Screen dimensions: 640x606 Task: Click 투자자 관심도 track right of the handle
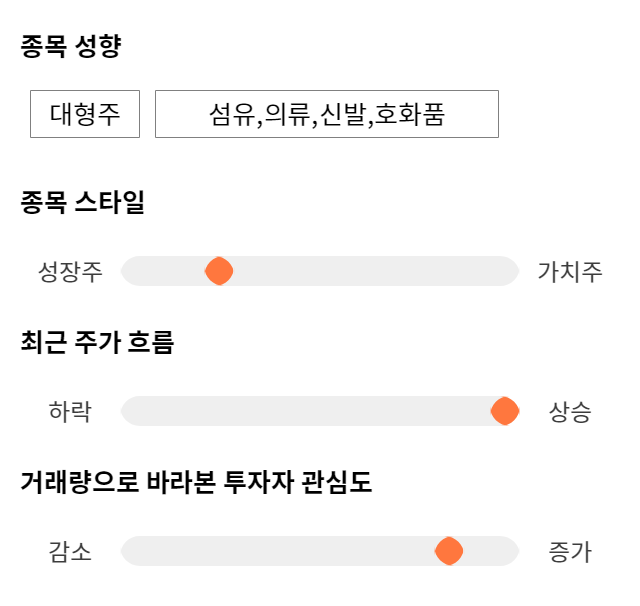pyautogui.click(x=490, y=551)
